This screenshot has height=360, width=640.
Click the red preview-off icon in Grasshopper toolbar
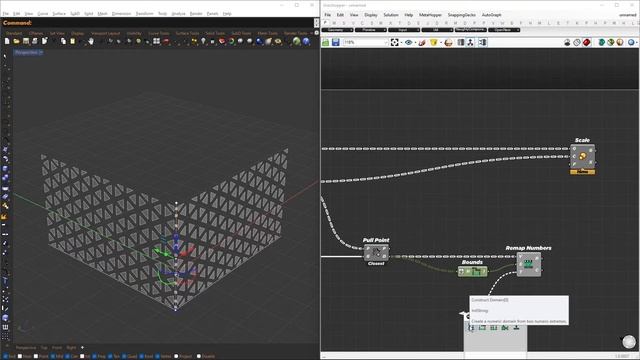tap(587, 42)
